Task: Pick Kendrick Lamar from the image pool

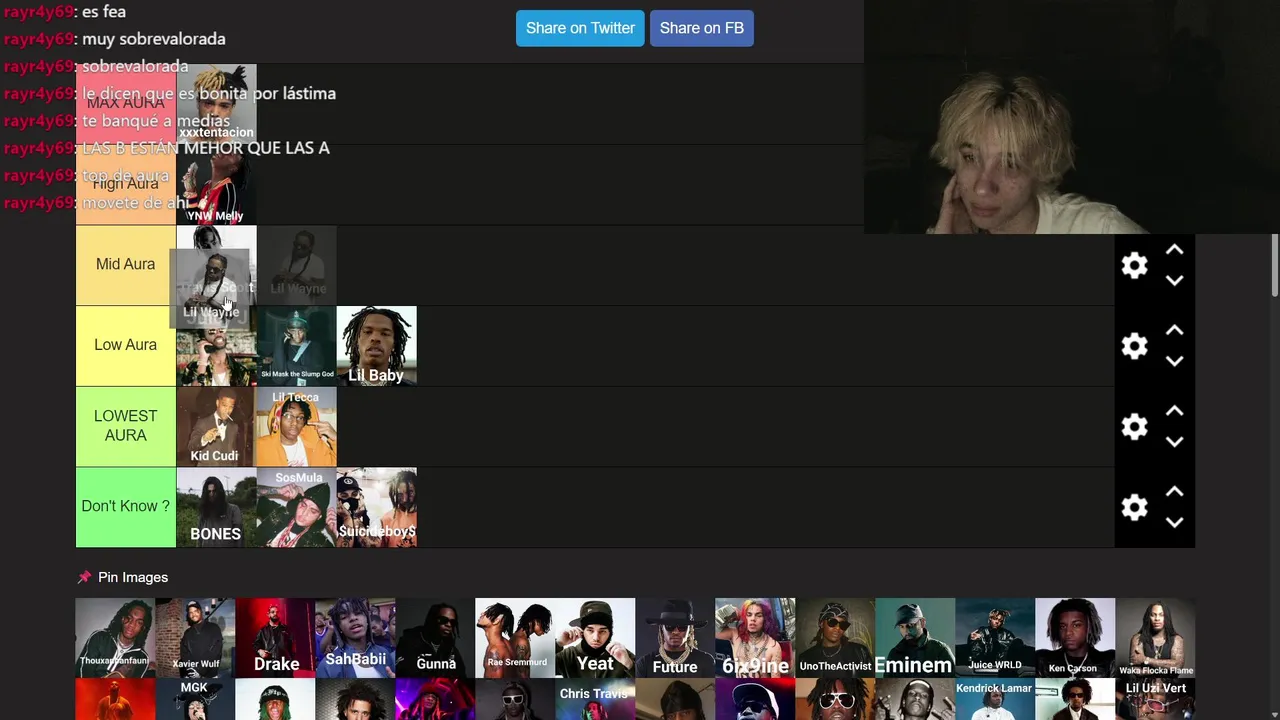Action: point(995,699)
